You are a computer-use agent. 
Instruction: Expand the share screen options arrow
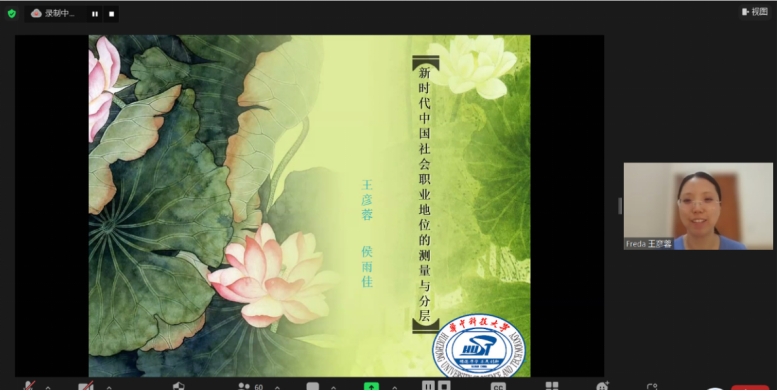tap(395, 387)
